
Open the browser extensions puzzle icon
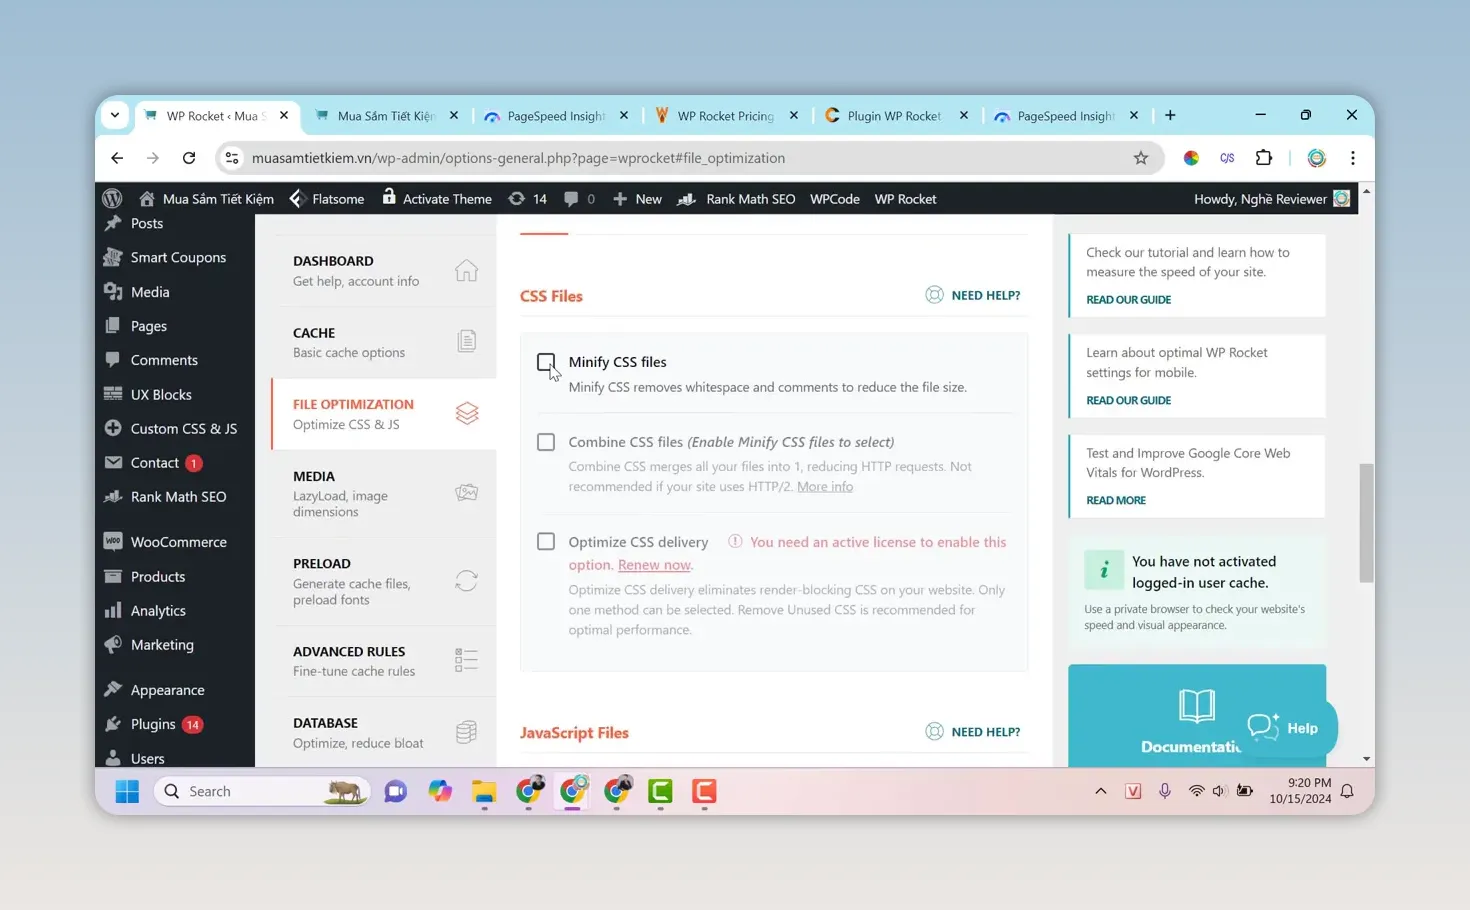pos(1264,158)
